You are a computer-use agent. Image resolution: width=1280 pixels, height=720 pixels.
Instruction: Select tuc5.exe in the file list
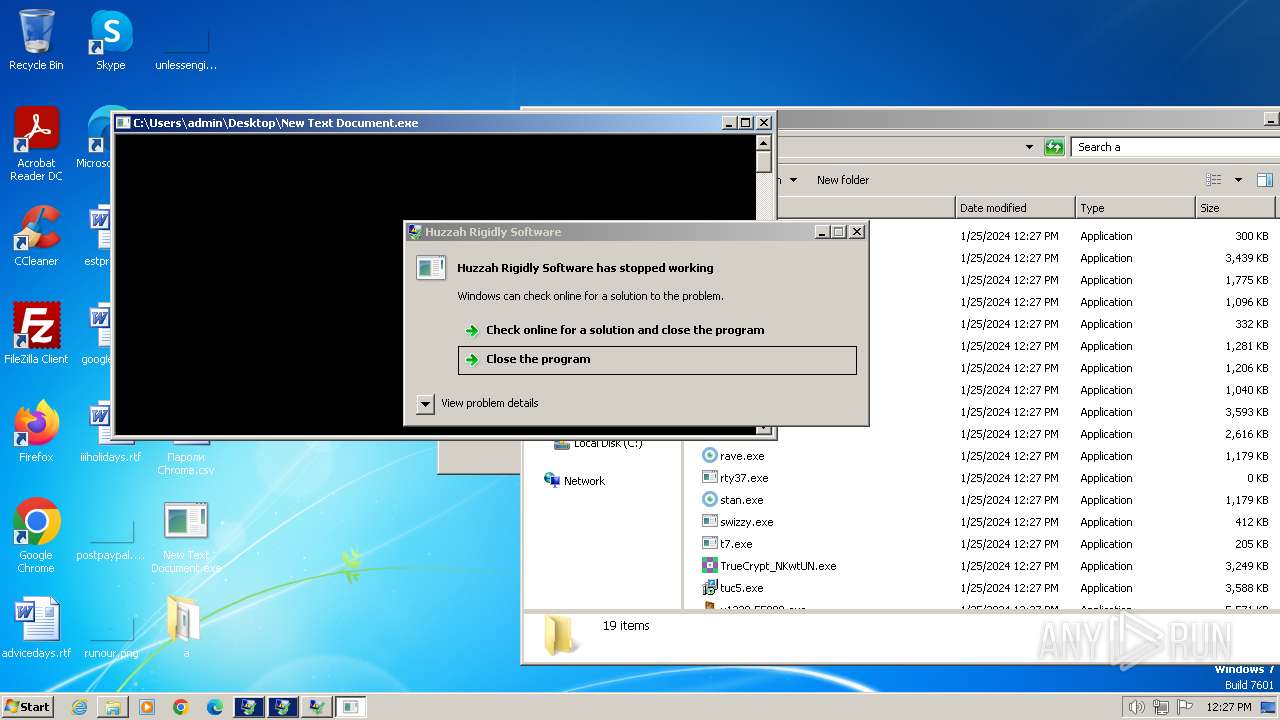pyautogui.click(x=733, y=588)
